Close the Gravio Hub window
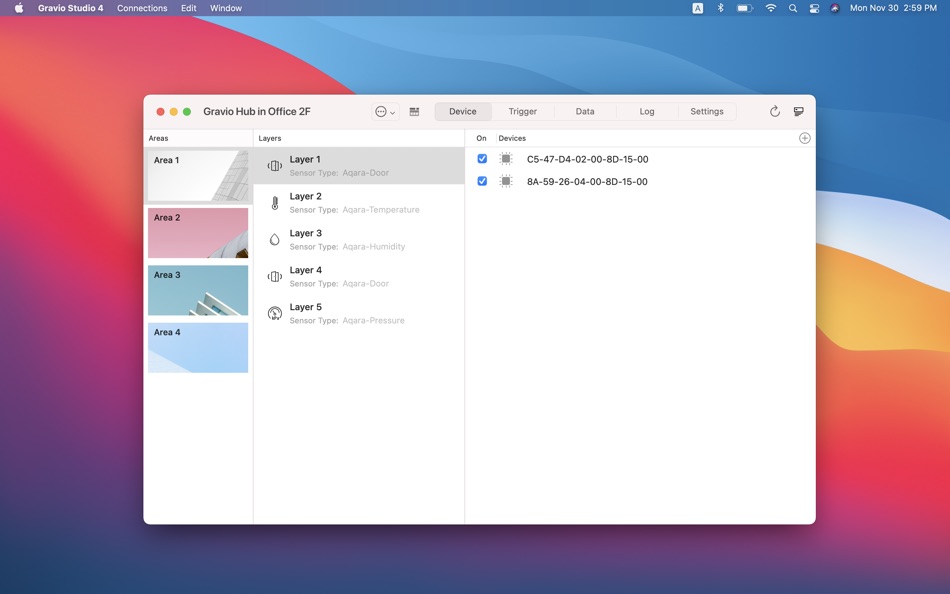The width and height of the screenshot is (950, 594). pos(161,112)
